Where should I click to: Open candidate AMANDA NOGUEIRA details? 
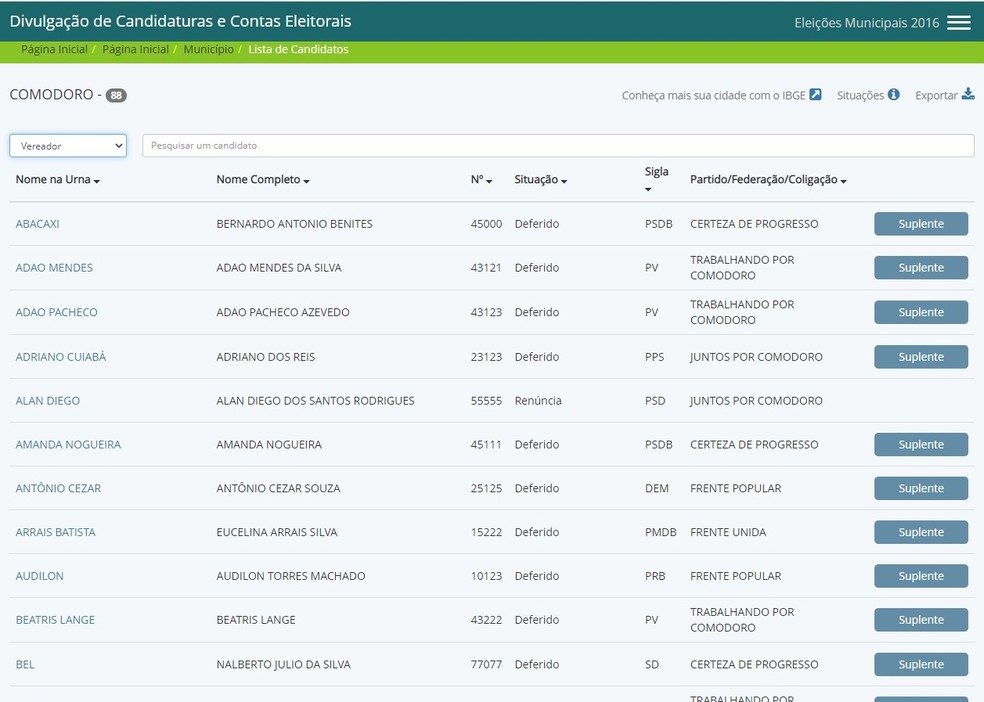coord(68,444)
